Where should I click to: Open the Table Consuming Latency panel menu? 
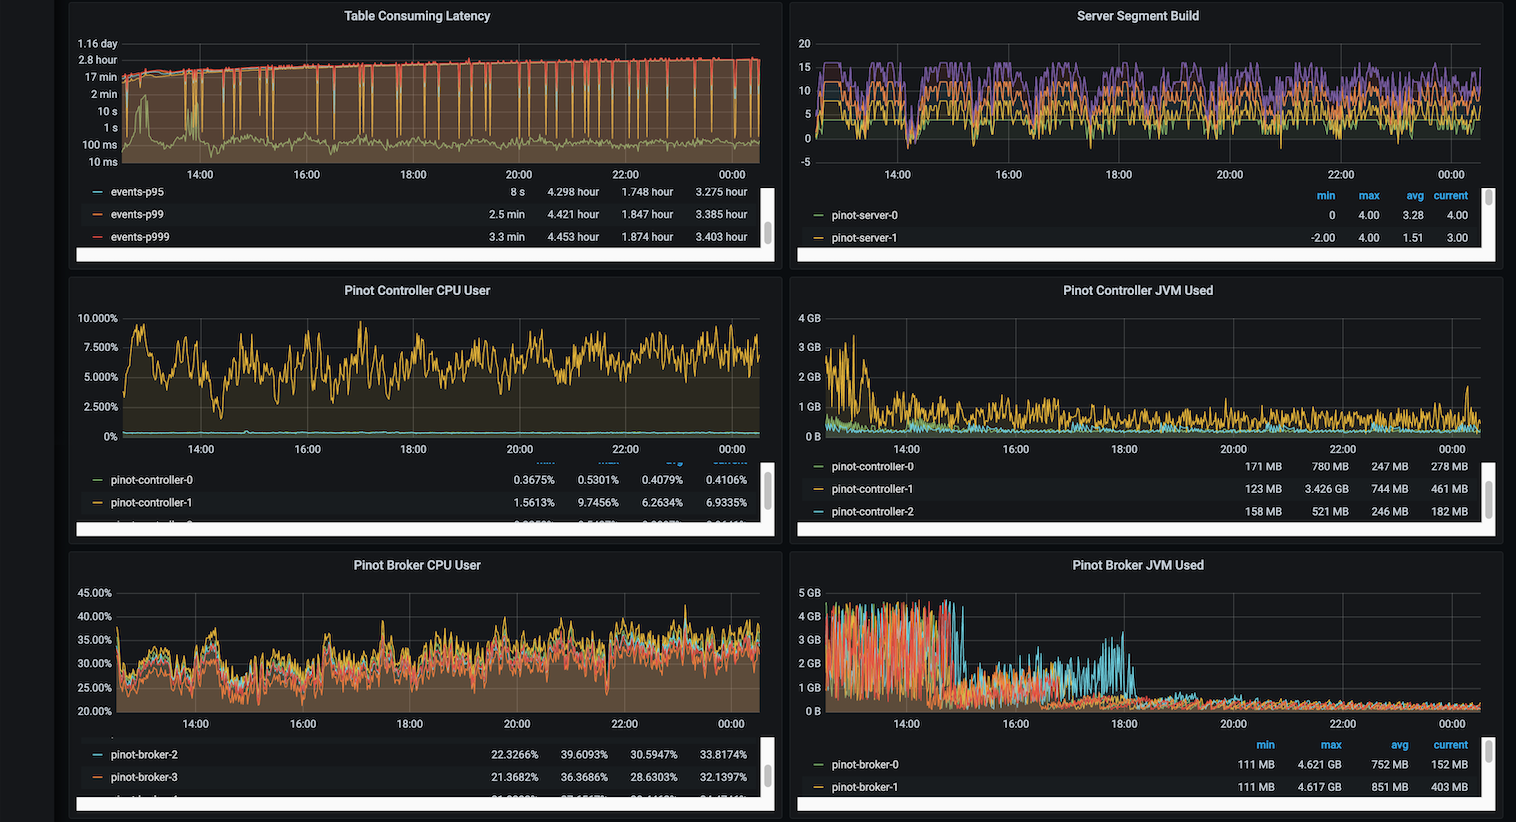pos(417,16)
